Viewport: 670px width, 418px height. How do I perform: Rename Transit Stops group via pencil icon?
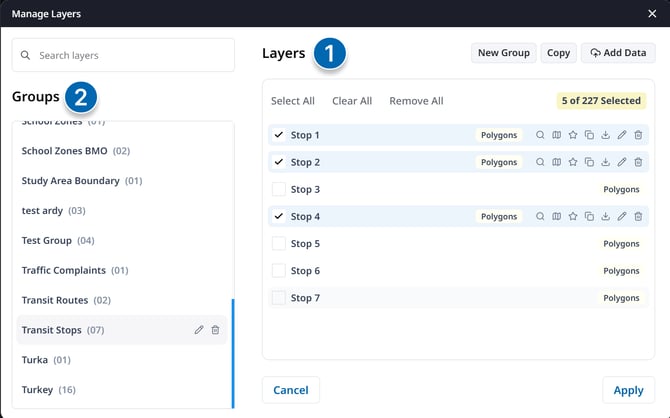198,330
